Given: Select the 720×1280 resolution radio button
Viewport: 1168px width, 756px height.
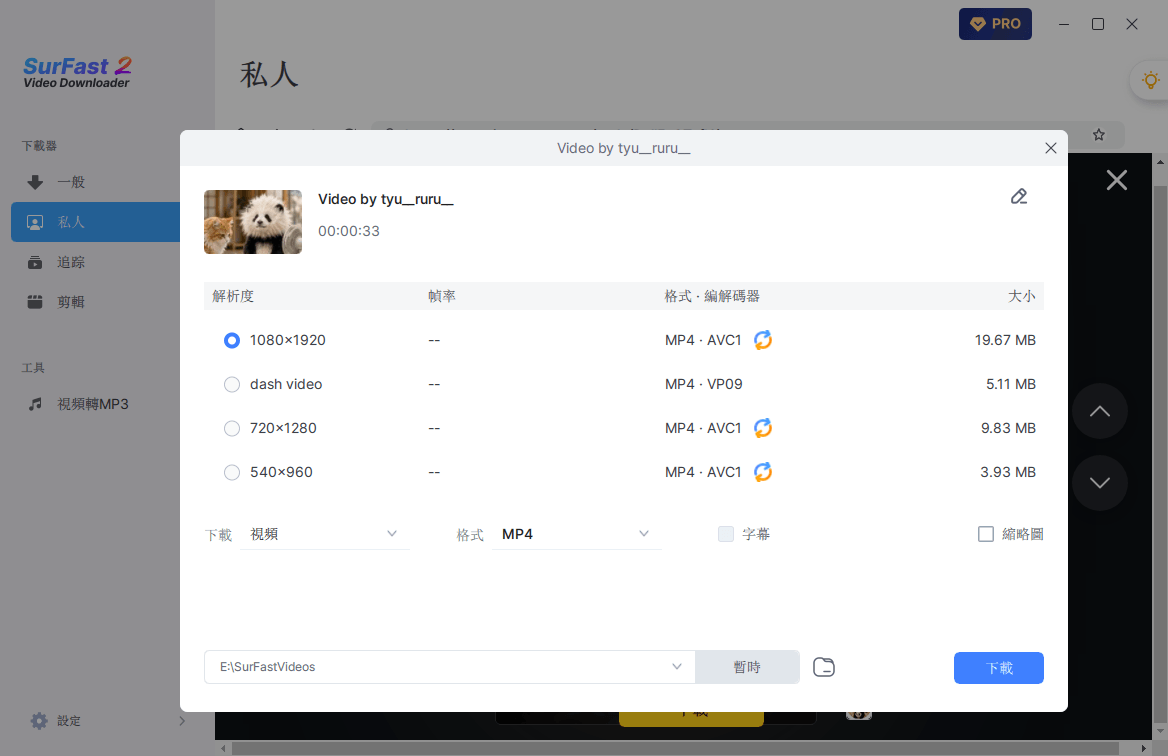Looking at the screenshot, I should 232,428.
